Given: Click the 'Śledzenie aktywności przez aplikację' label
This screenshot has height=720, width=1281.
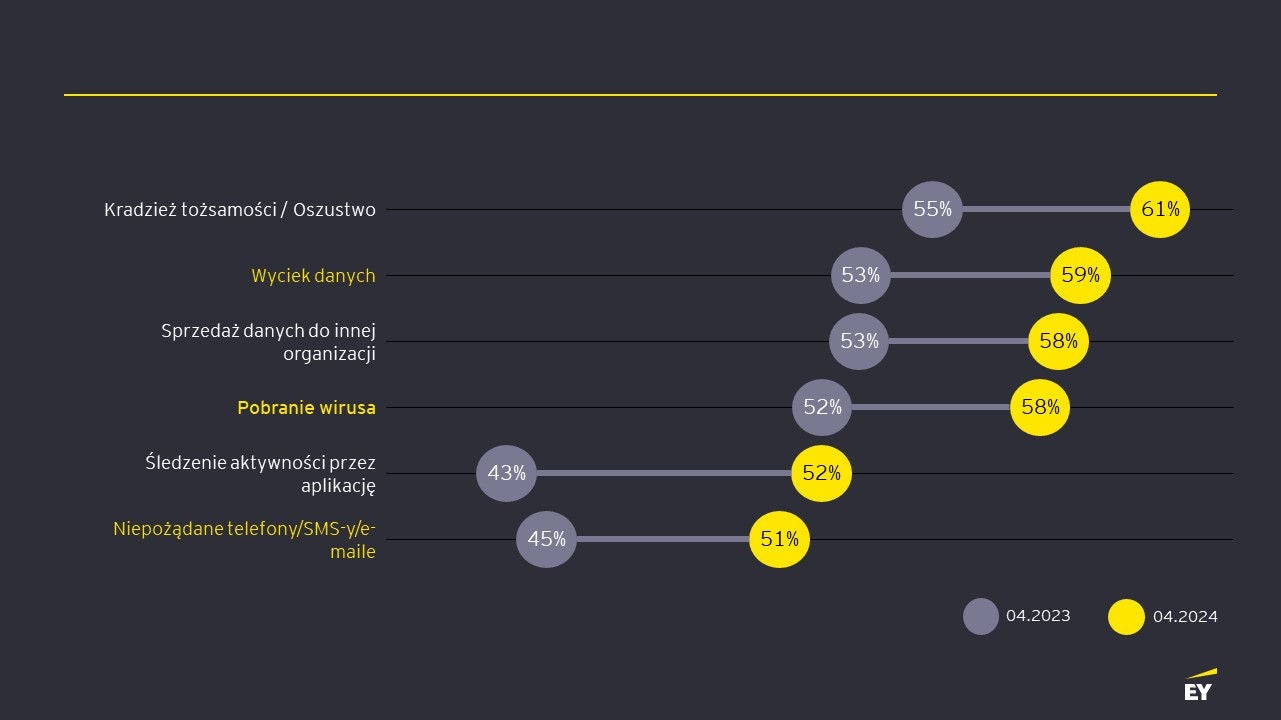Looking at the screenshot, I should 260,474.
